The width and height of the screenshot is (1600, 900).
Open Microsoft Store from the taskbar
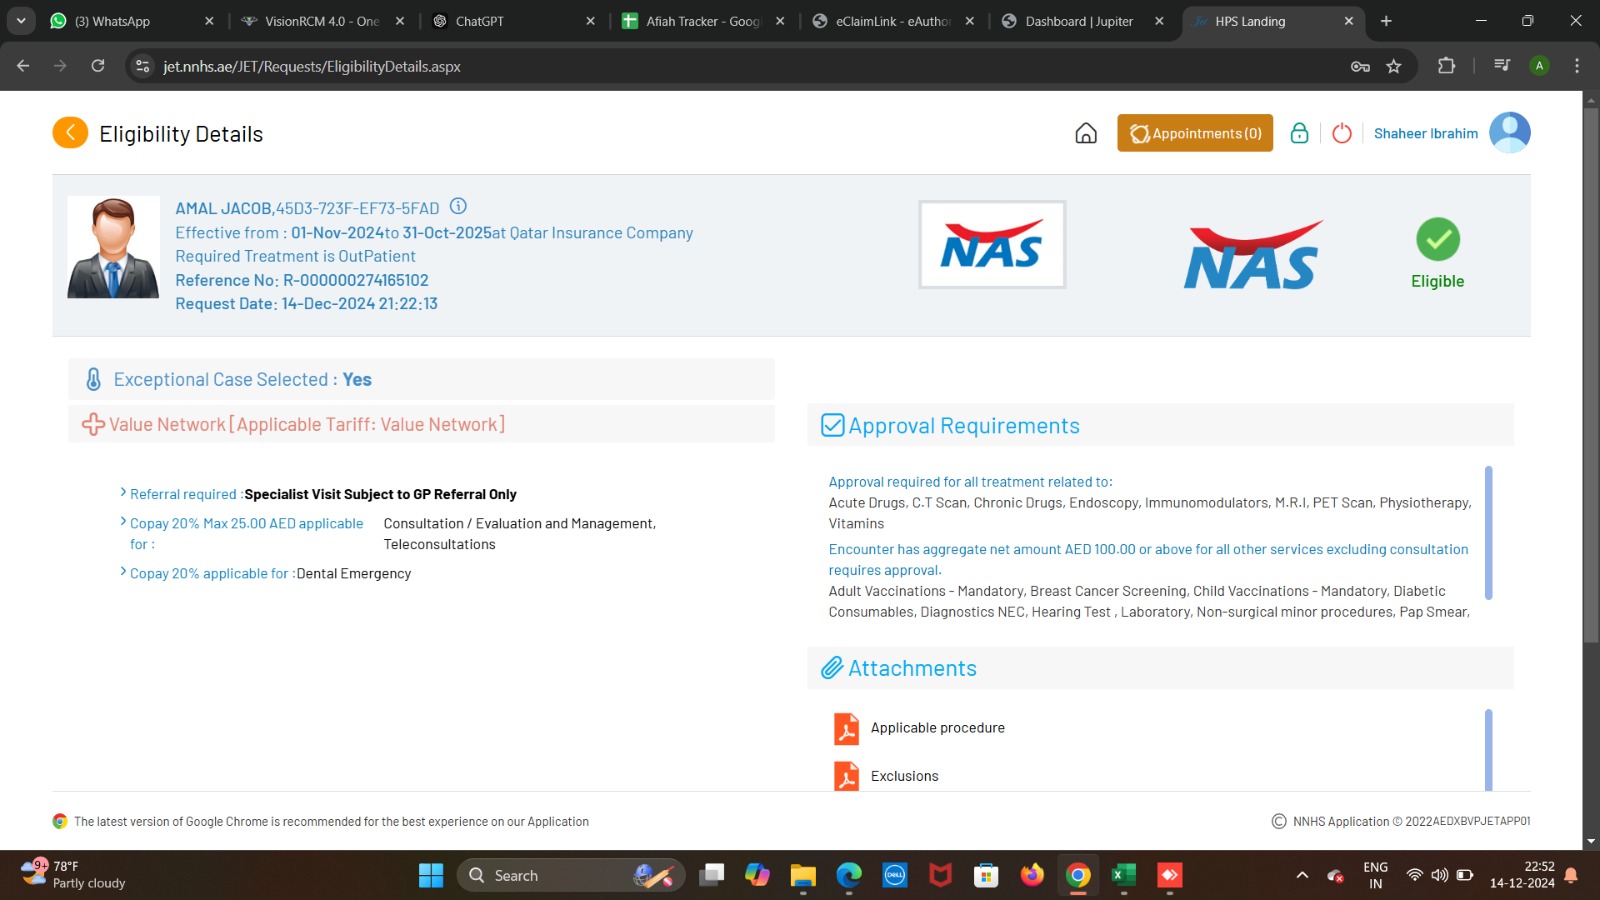point(986,876)
